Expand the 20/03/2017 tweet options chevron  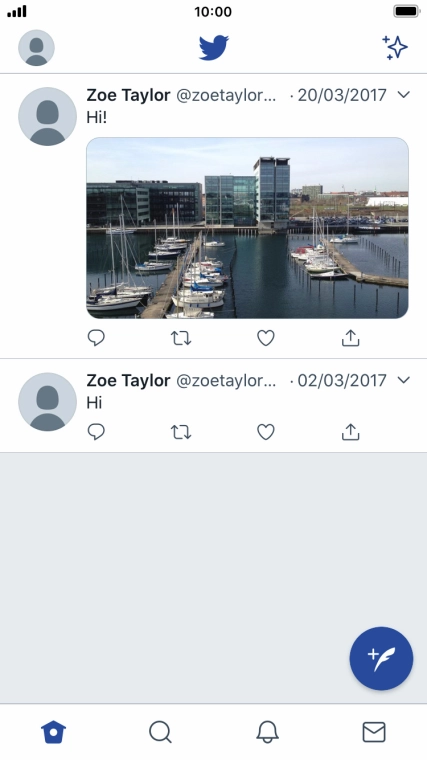[403, 95]
